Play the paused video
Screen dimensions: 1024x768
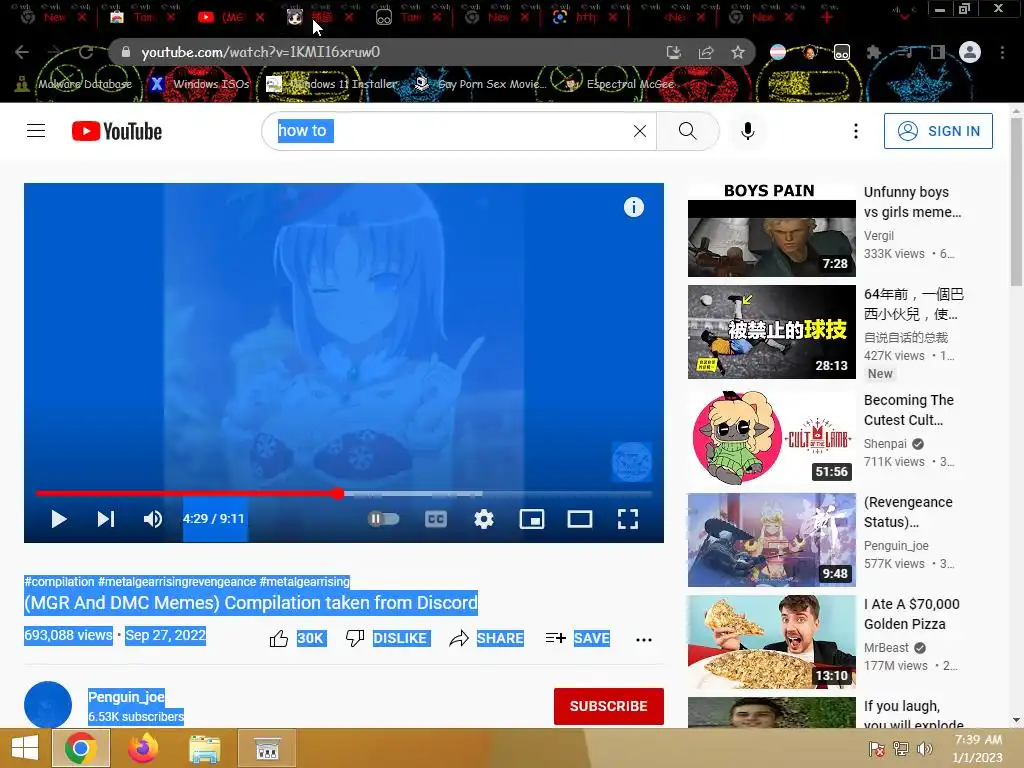pyautogui.click(x=59, y=519)
